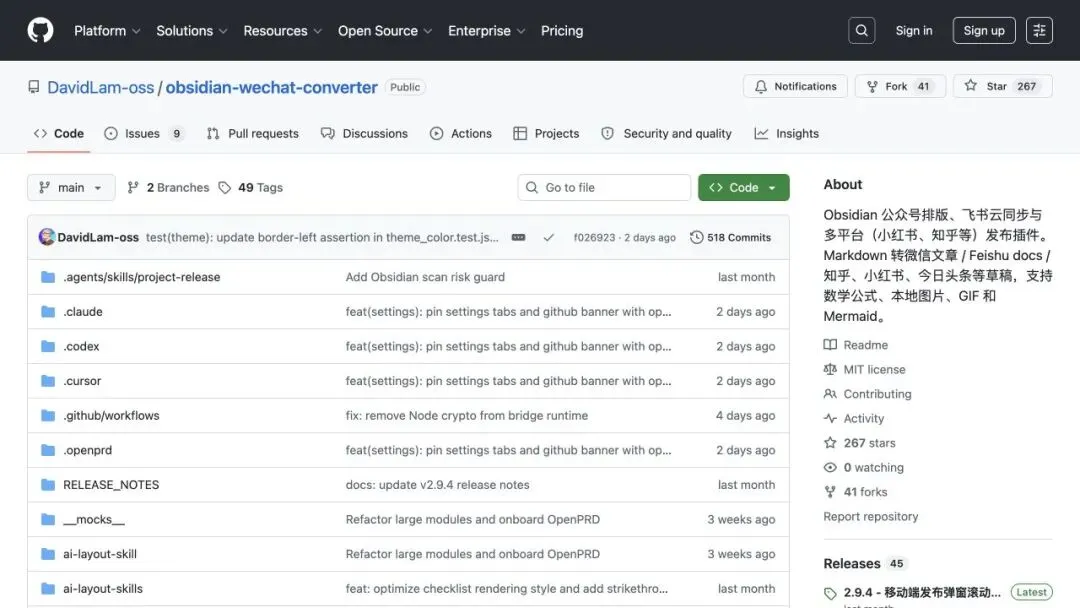Expand the Open Source menu
The image size is (1080, 608).
[x=384, y=31]
